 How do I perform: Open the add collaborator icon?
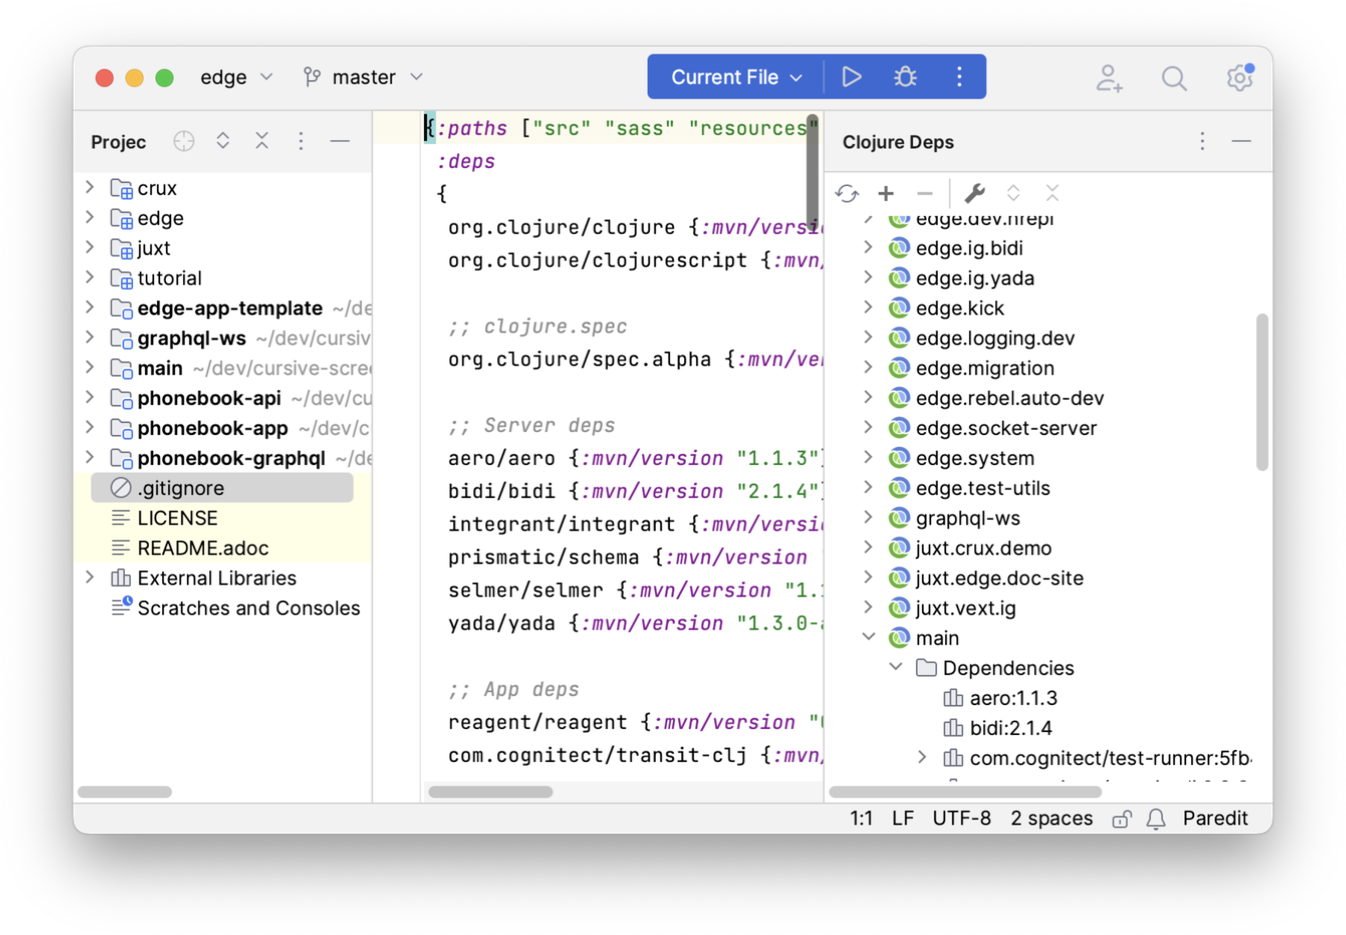pyautogui.click(x=1109, y=77)
